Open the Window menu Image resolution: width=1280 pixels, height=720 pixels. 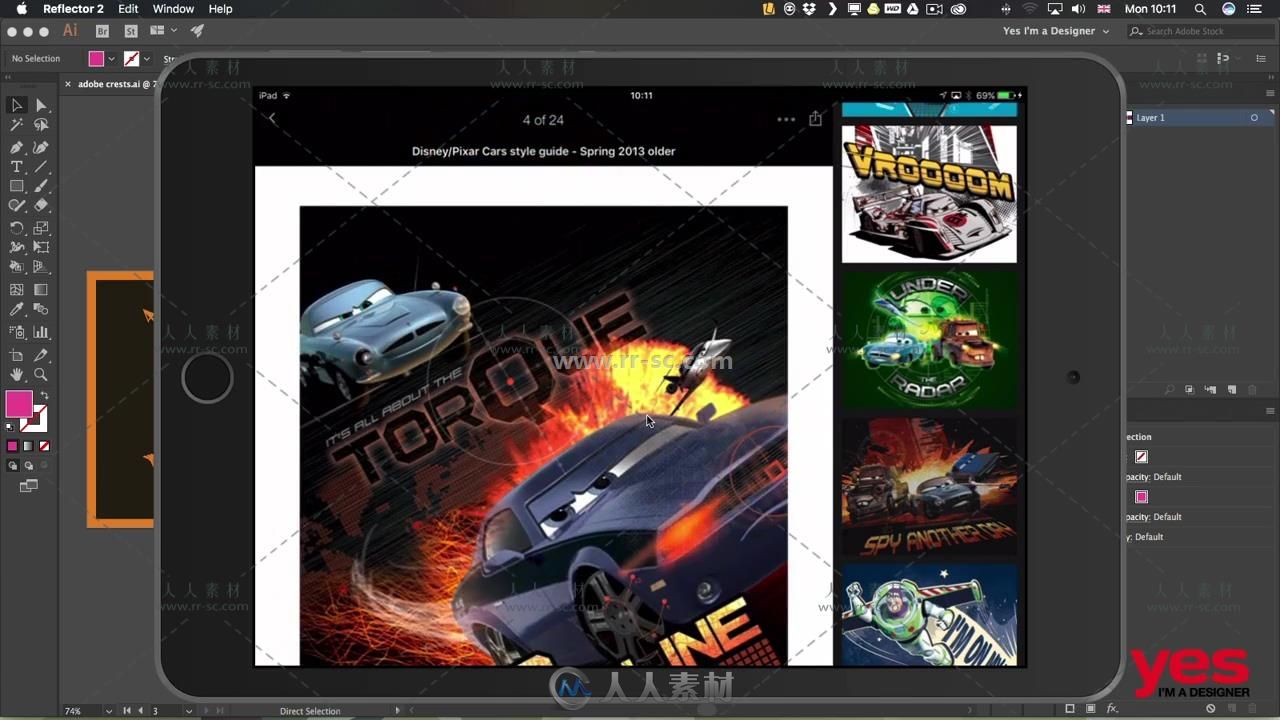[173, 9]
